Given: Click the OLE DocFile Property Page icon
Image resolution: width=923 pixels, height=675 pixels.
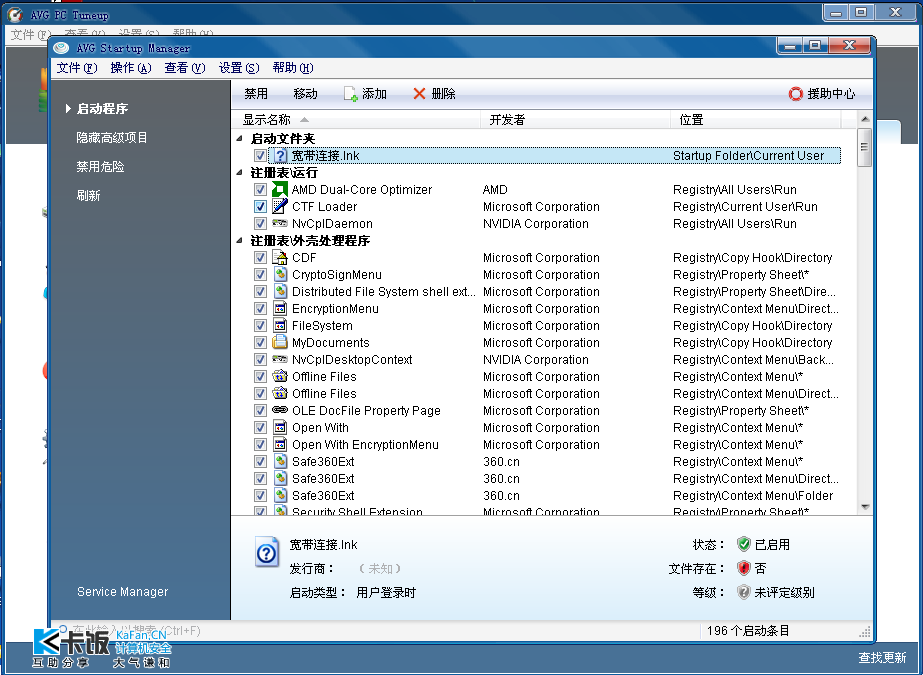Looking at the screenshot, I should [280, 411].
